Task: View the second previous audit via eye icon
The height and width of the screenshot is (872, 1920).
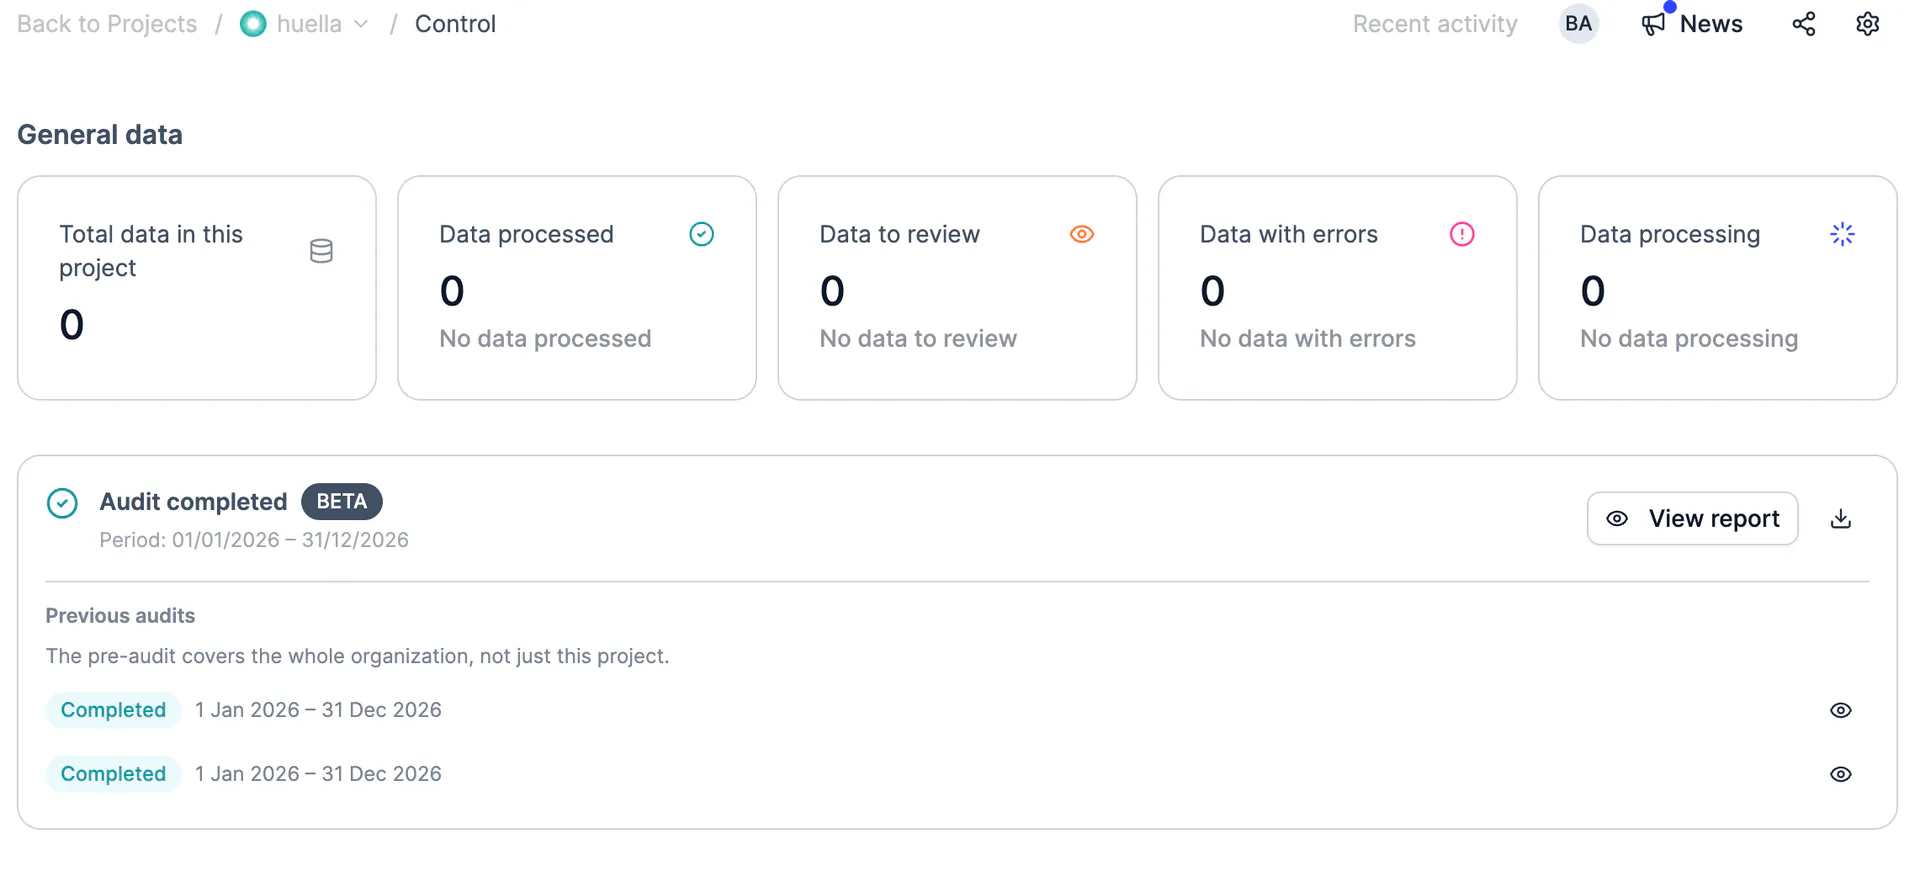Action: click(1841, 774)
